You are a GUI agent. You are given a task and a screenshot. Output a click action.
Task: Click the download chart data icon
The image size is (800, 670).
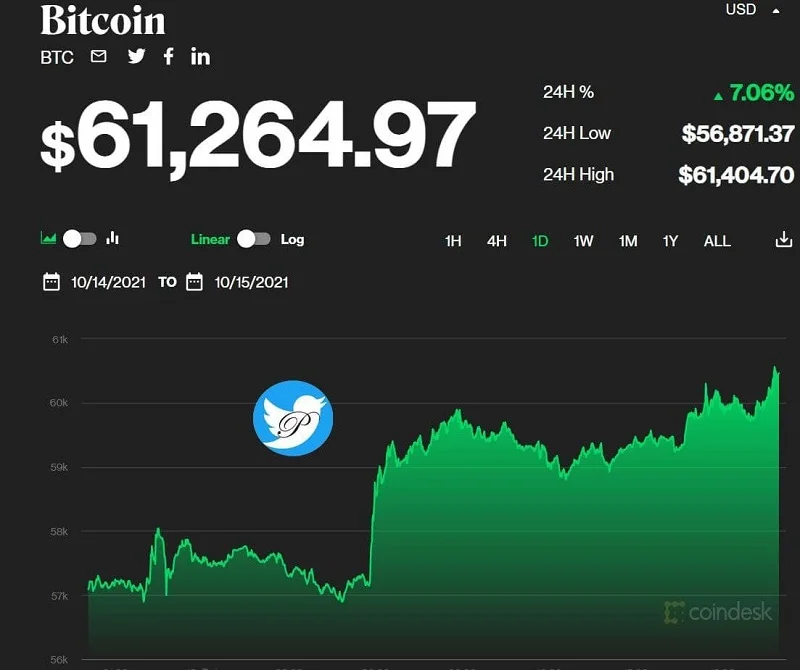tap(784, 239)
